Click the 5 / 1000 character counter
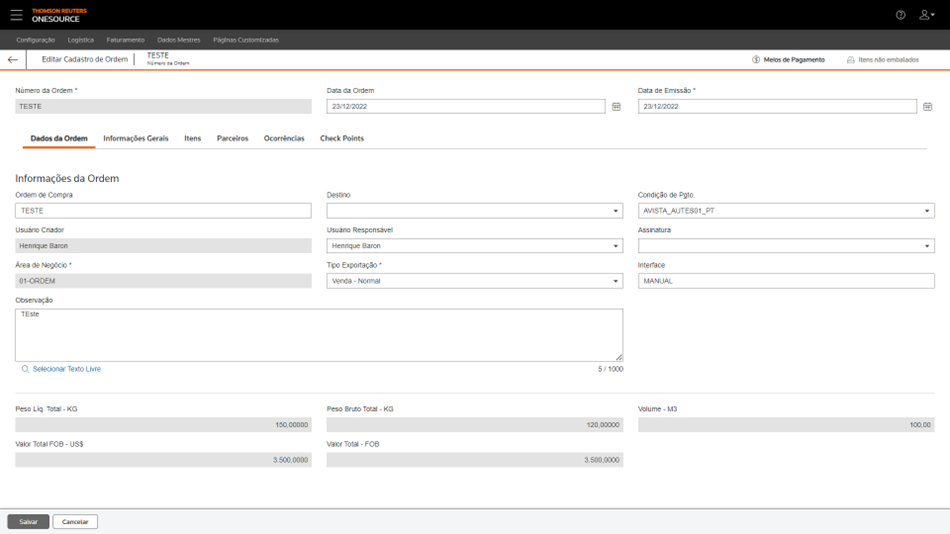 click(x=610, y=369)
